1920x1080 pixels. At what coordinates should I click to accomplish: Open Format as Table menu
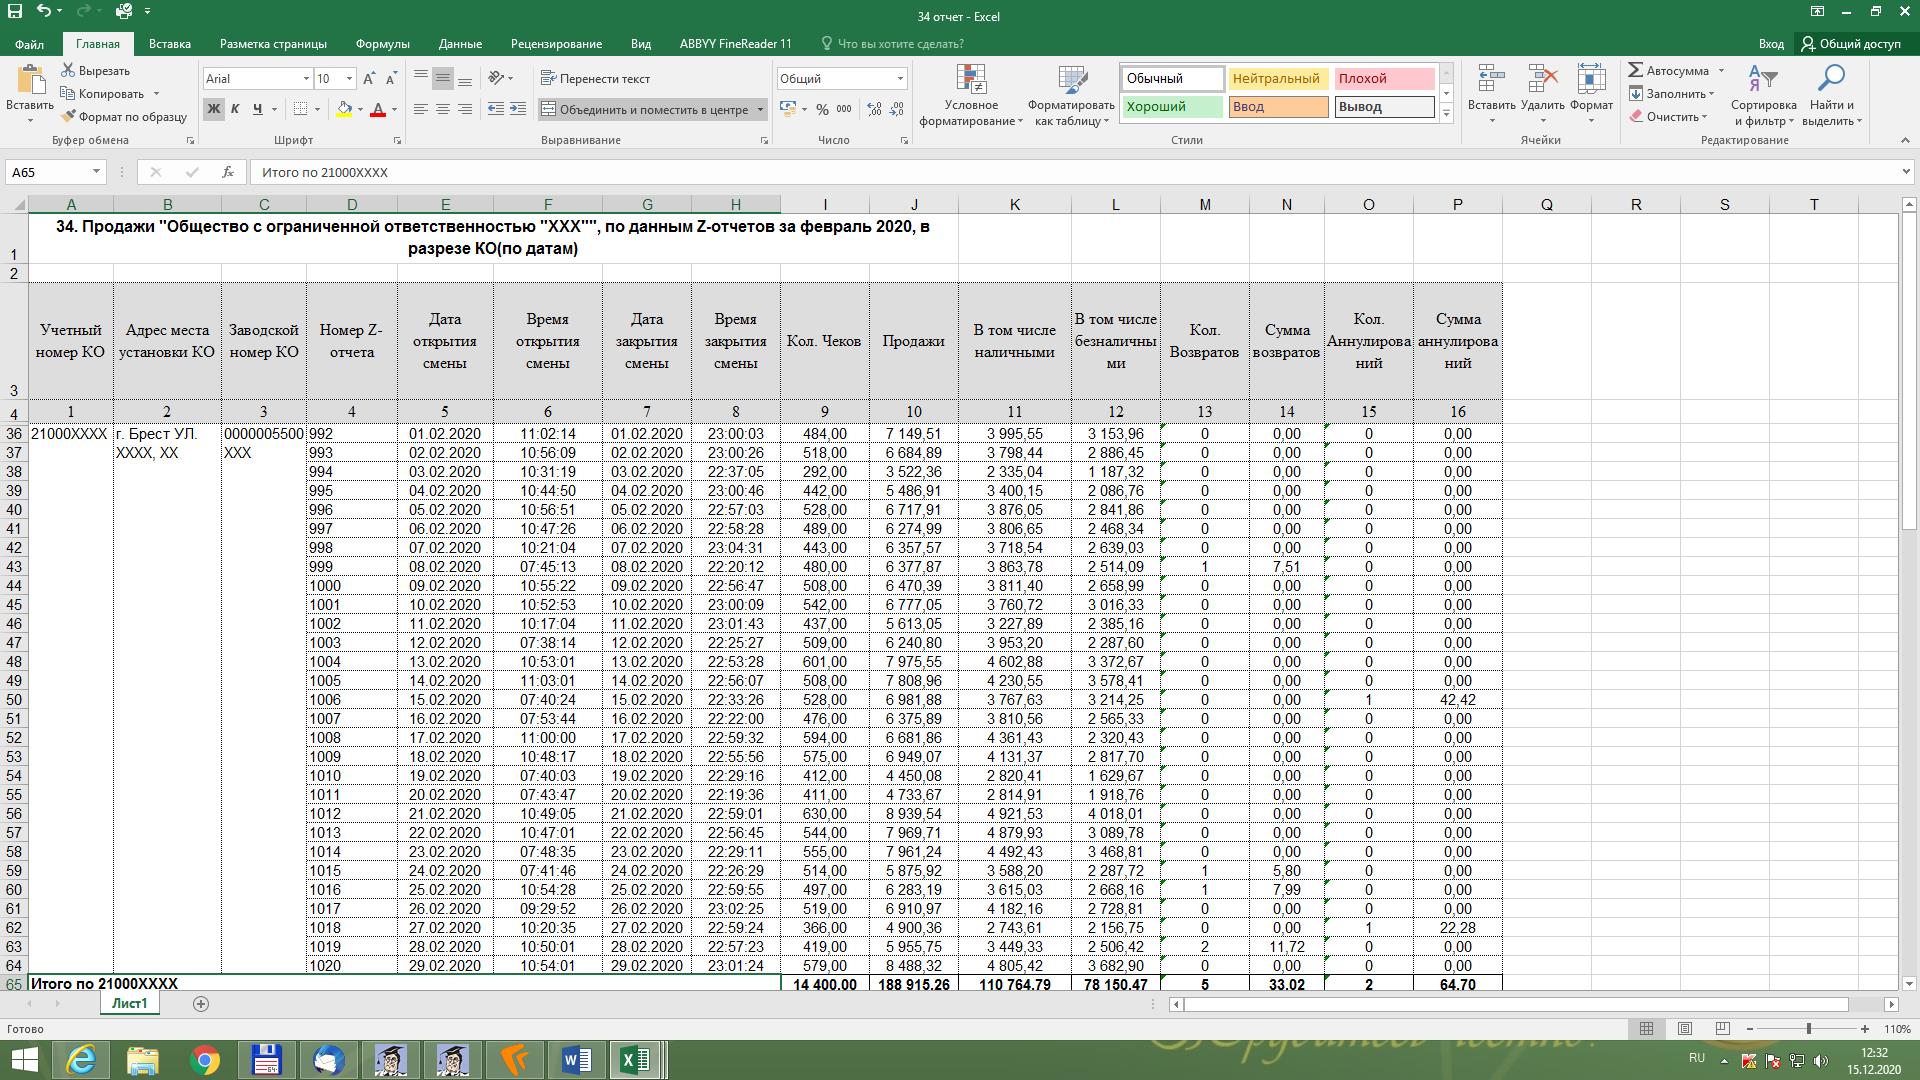1071,96
